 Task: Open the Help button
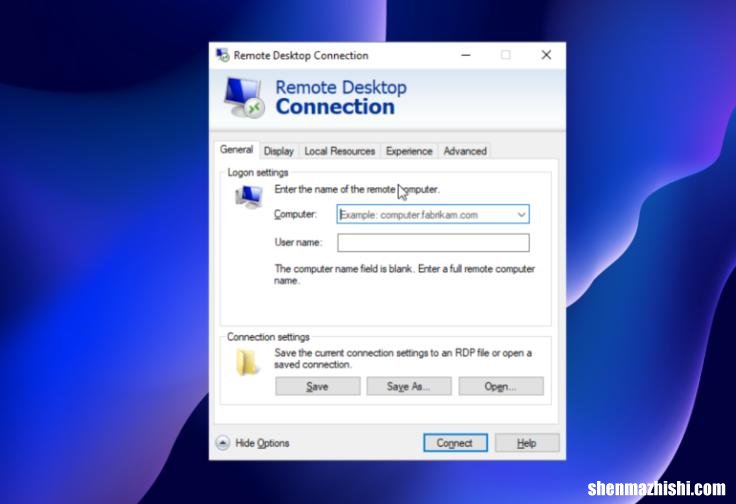point(527,443)
